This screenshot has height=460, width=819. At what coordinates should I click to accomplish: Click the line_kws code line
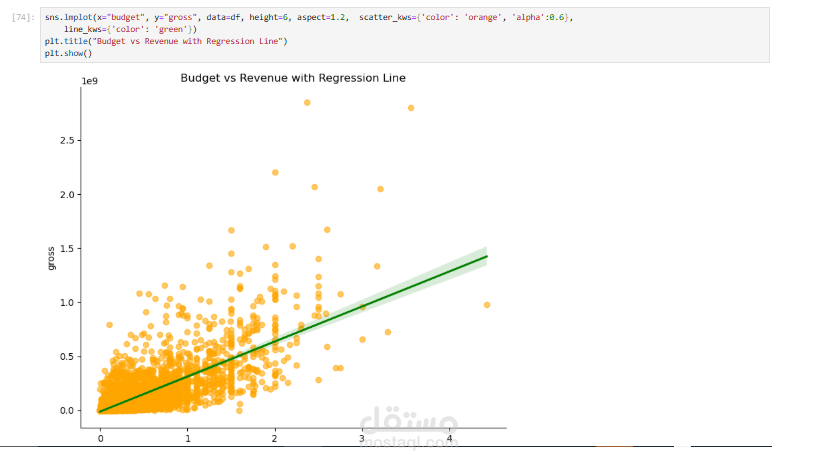point(131,29)
